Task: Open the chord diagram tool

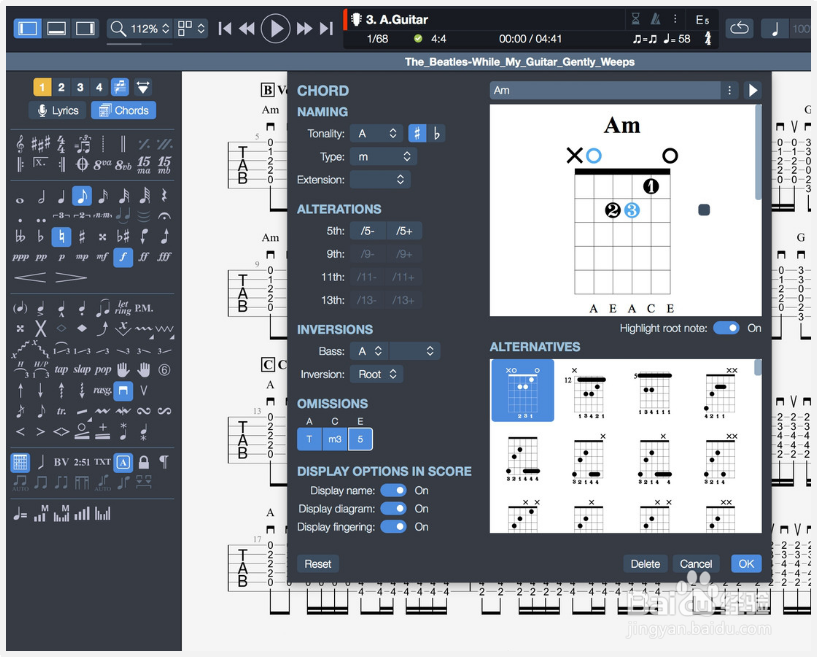Action: (x=20, y=462)
